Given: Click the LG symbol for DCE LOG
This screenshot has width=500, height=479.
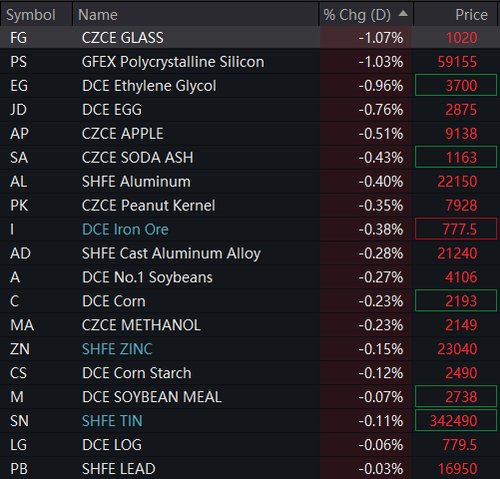Looking at the screenshot, I should click(19, 445).
